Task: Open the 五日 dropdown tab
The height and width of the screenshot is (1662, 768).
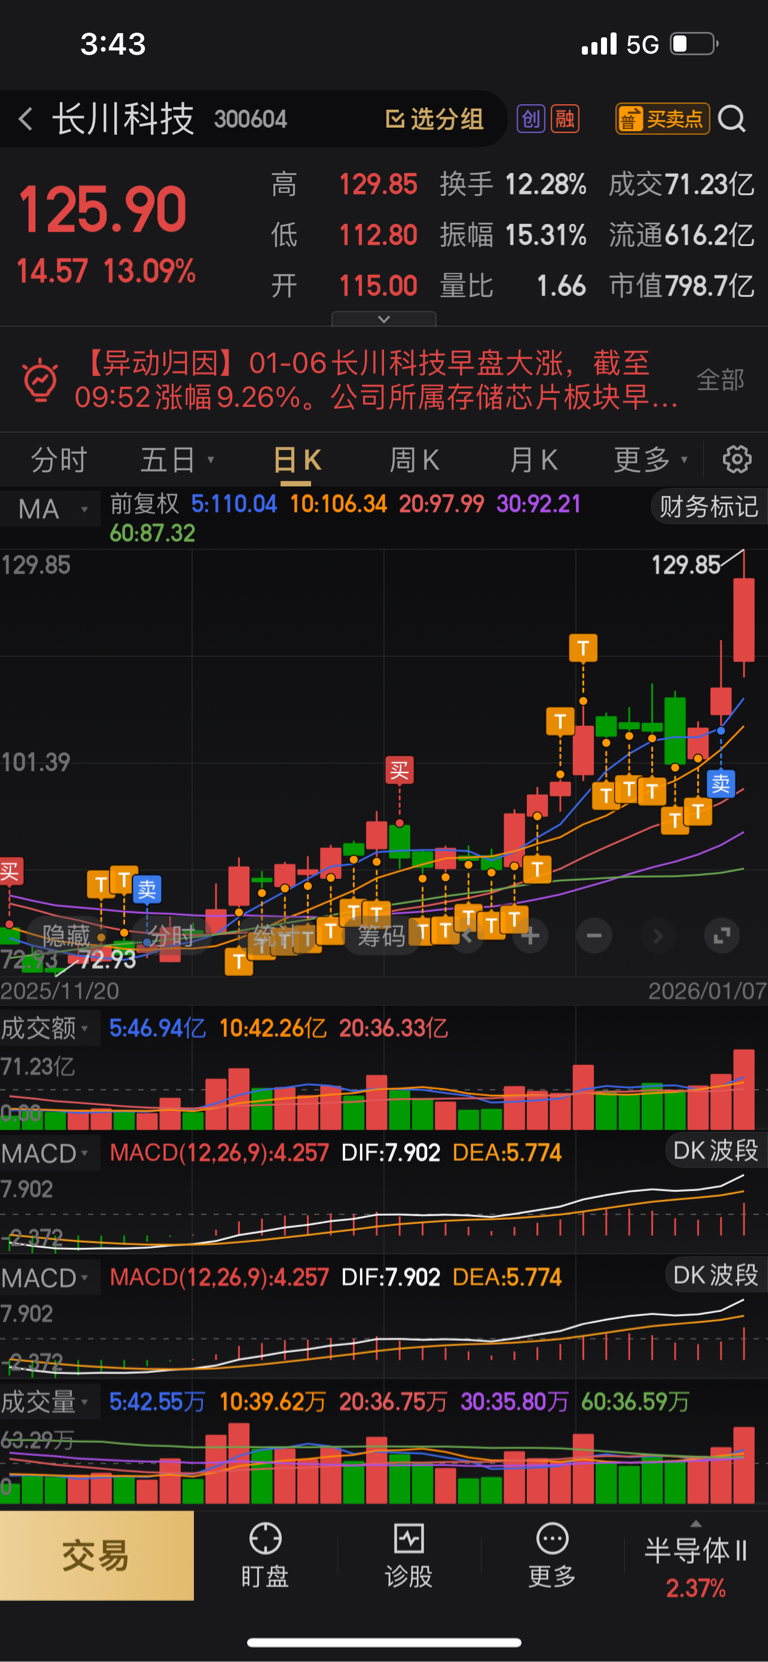Action: 177,460
